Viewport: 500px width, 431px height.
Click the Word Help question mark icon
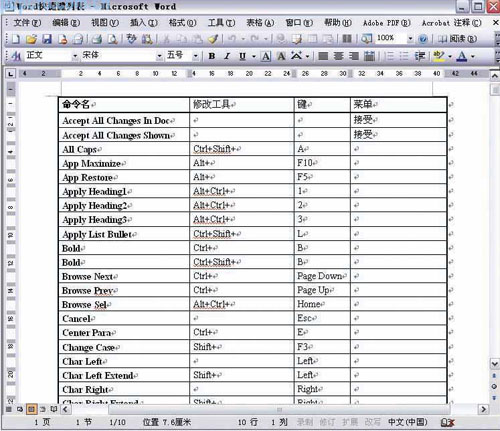(423, 39)
